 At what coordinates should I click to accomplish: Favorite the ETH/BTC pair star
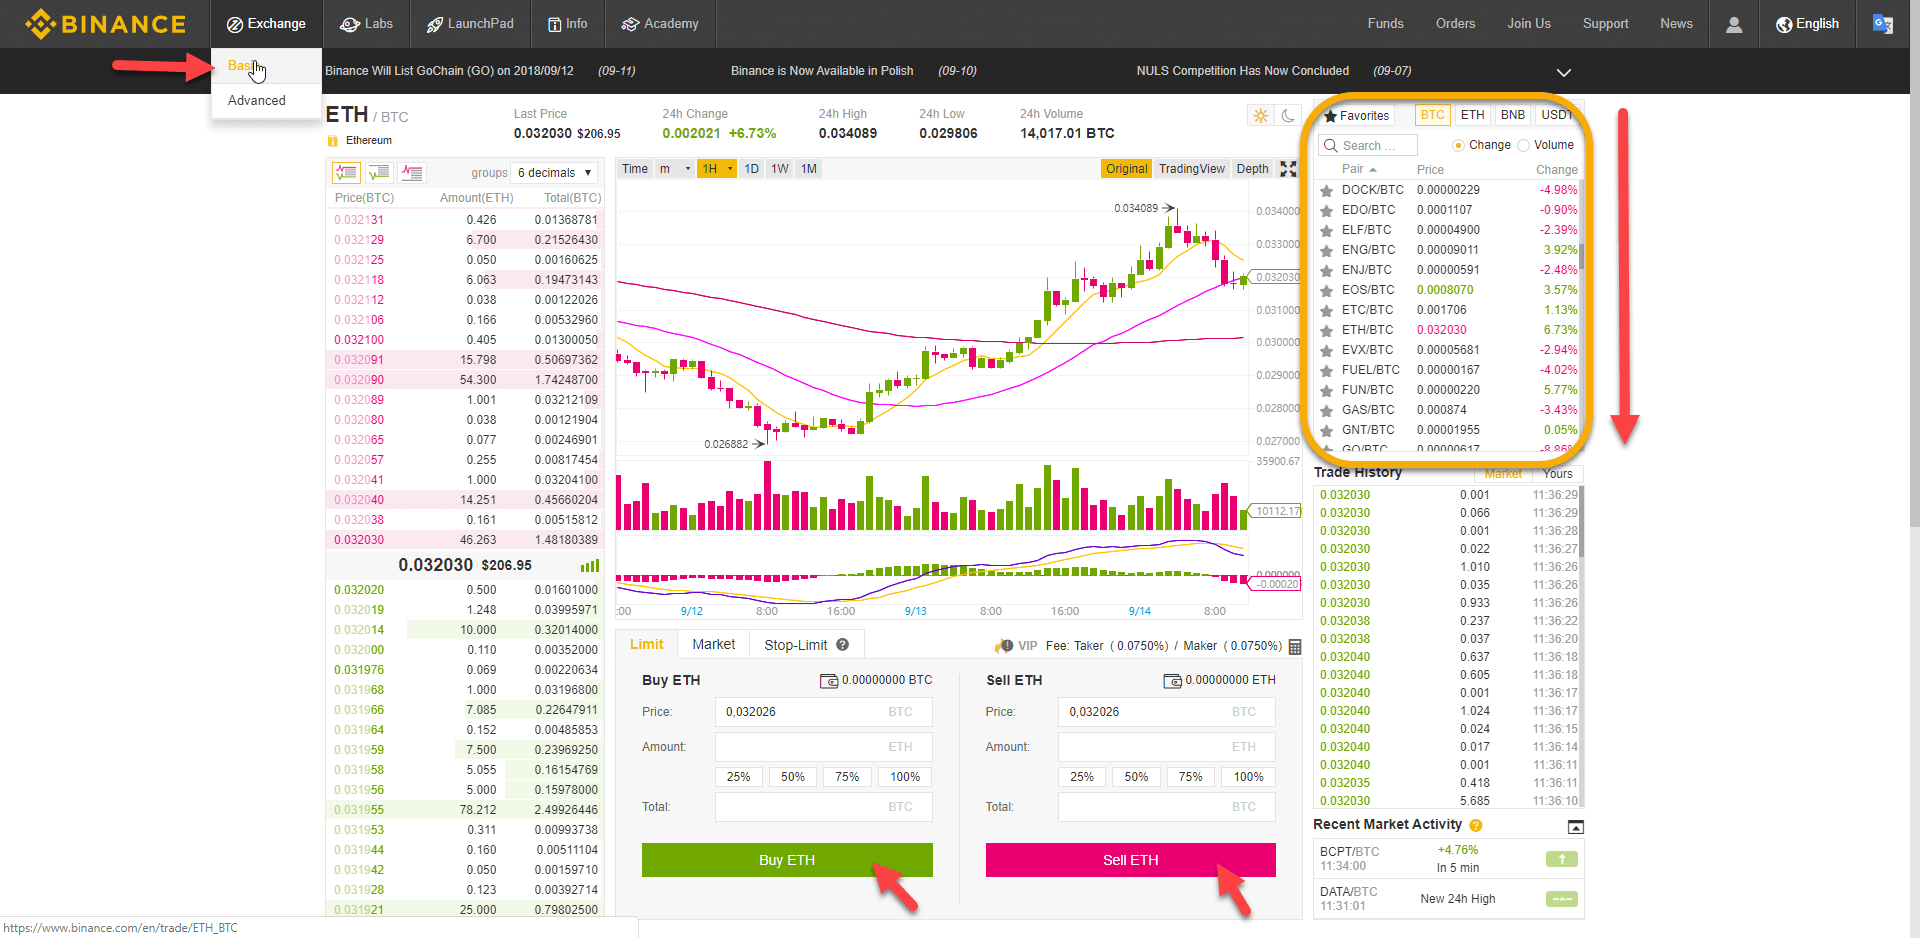1326,330
